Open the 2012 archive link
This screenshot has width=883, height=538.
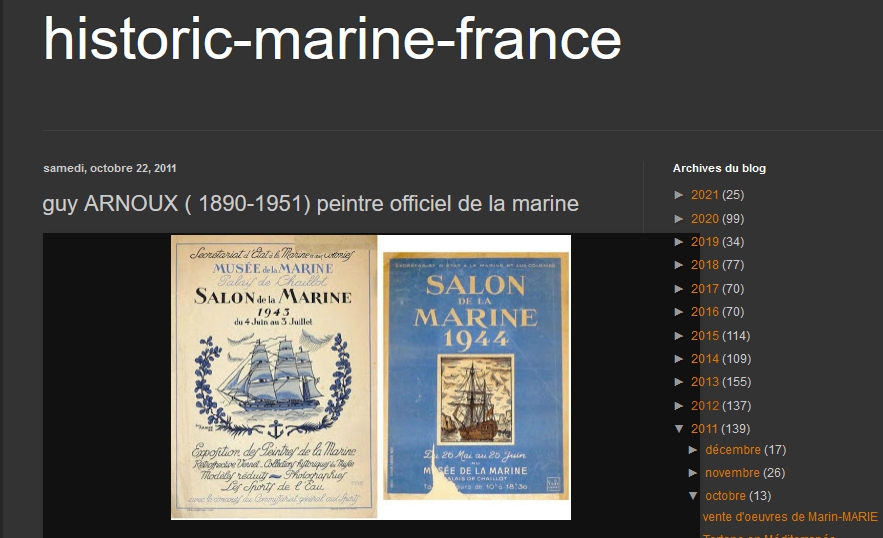(704, 406)
